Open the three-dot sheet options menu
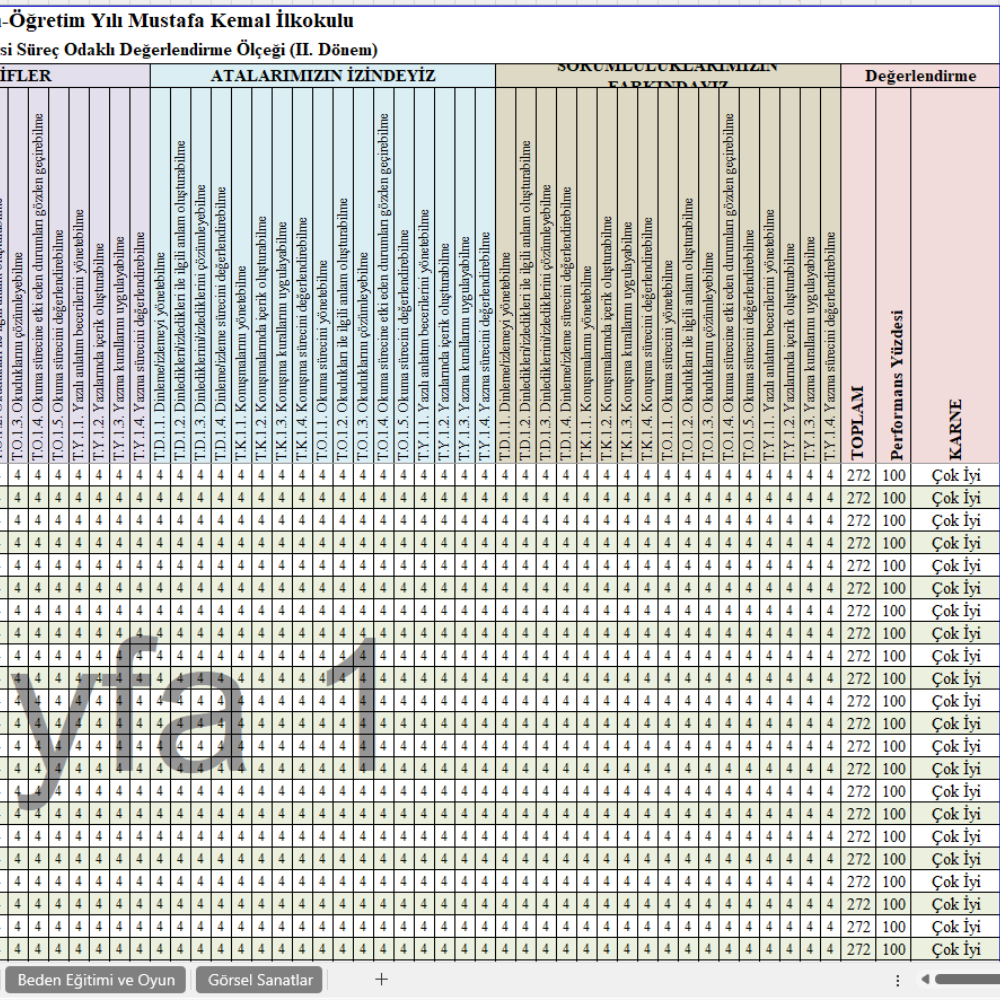 tap(897, 980)
